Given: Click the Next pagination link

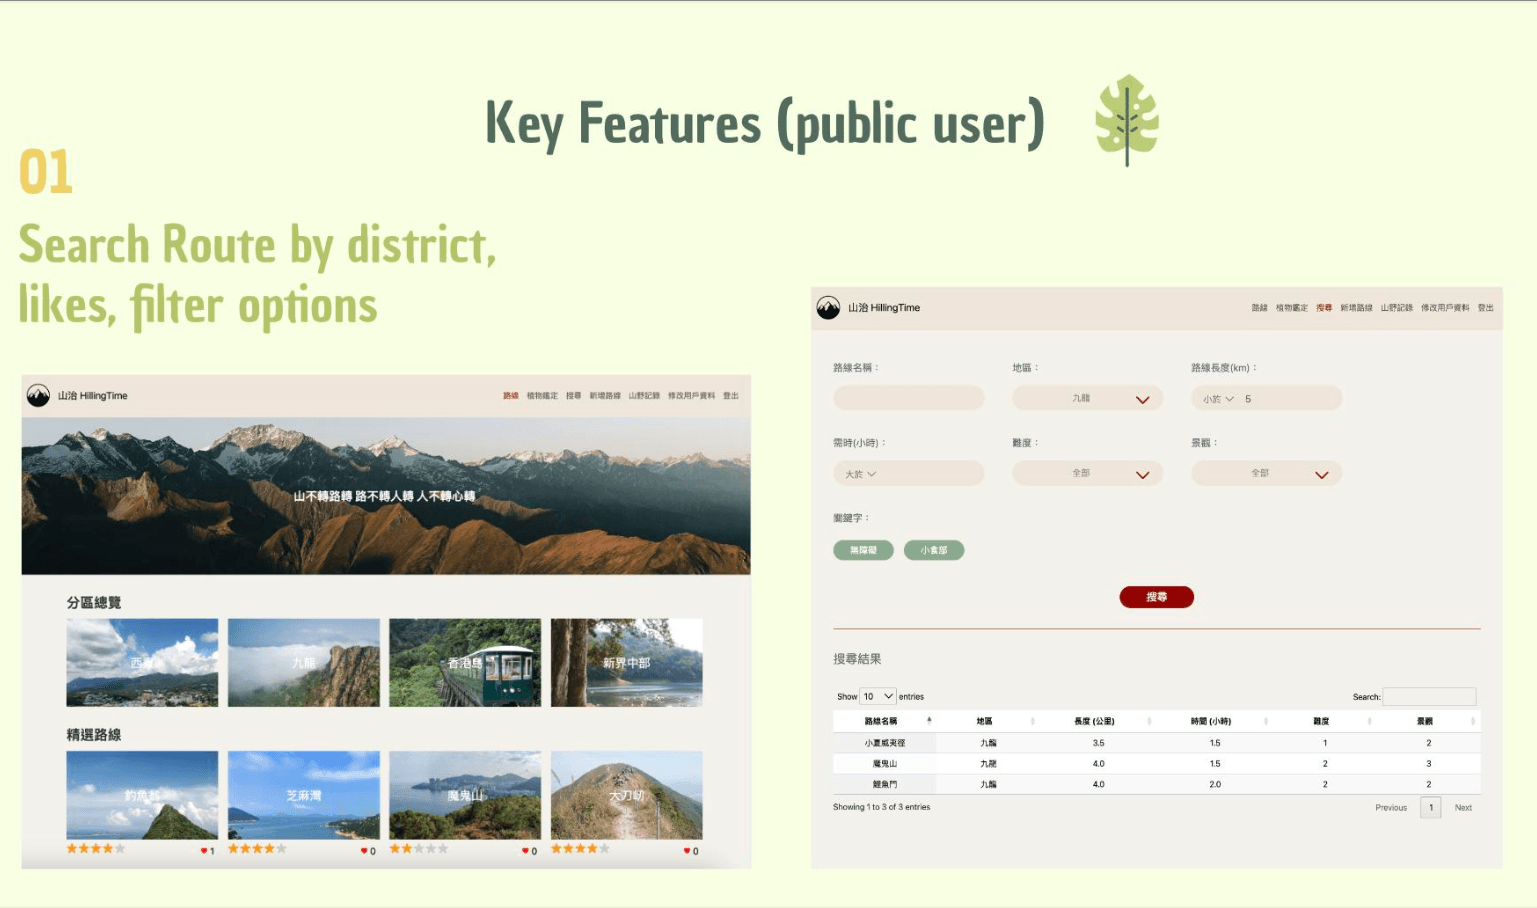Looking at the screenshot, I should [1463, 808].
